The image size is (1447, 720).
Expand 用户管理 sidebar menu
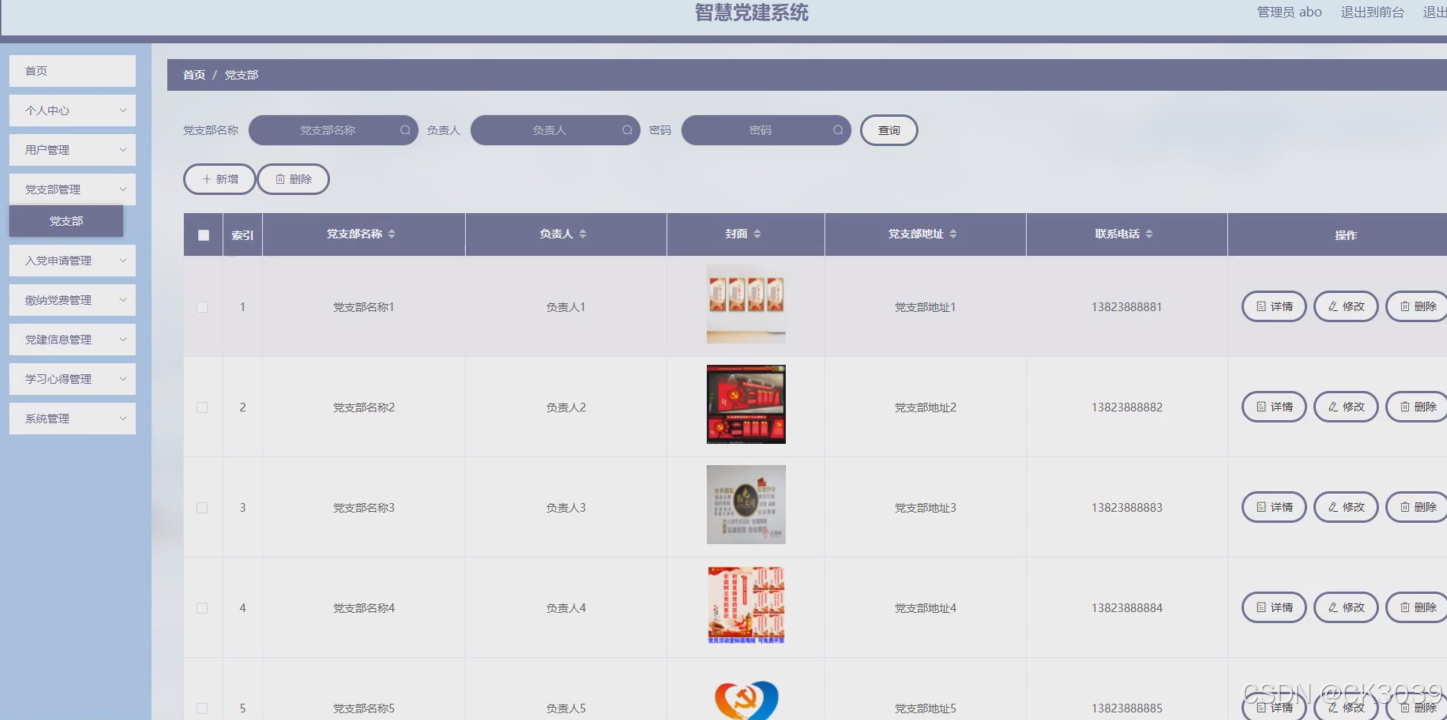pos(72,150)
